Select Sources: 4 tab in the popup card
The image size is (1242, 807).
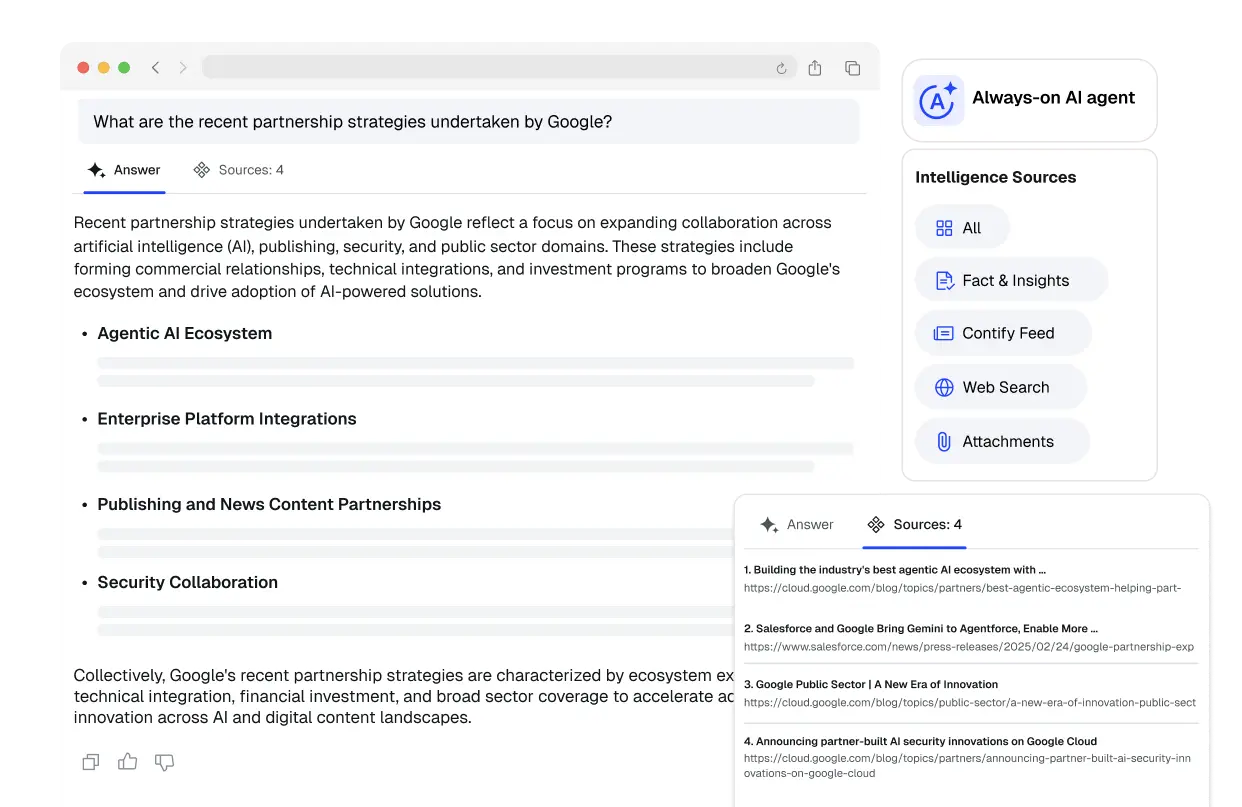[915, 525]
